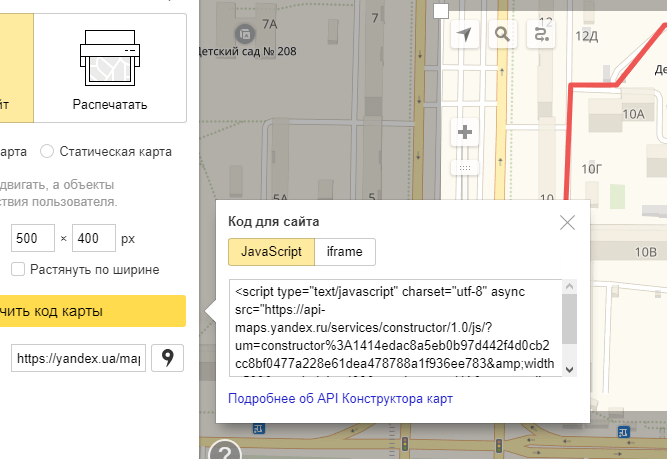This screenshot has width=667, height=459.
Task: Open Подробнее об API Конструктора карт link
Action: tap(341, 398)
